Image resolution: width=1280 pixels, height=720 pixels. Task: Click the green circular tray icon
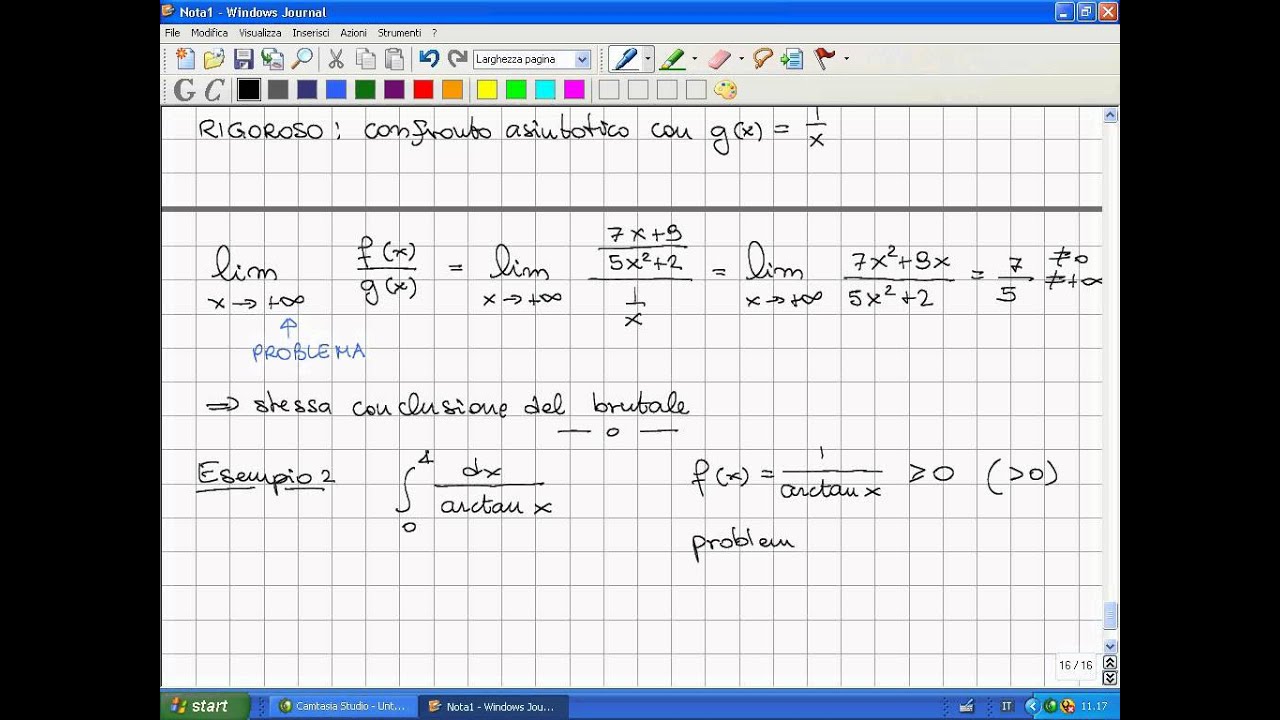(x=1050, y=707)
